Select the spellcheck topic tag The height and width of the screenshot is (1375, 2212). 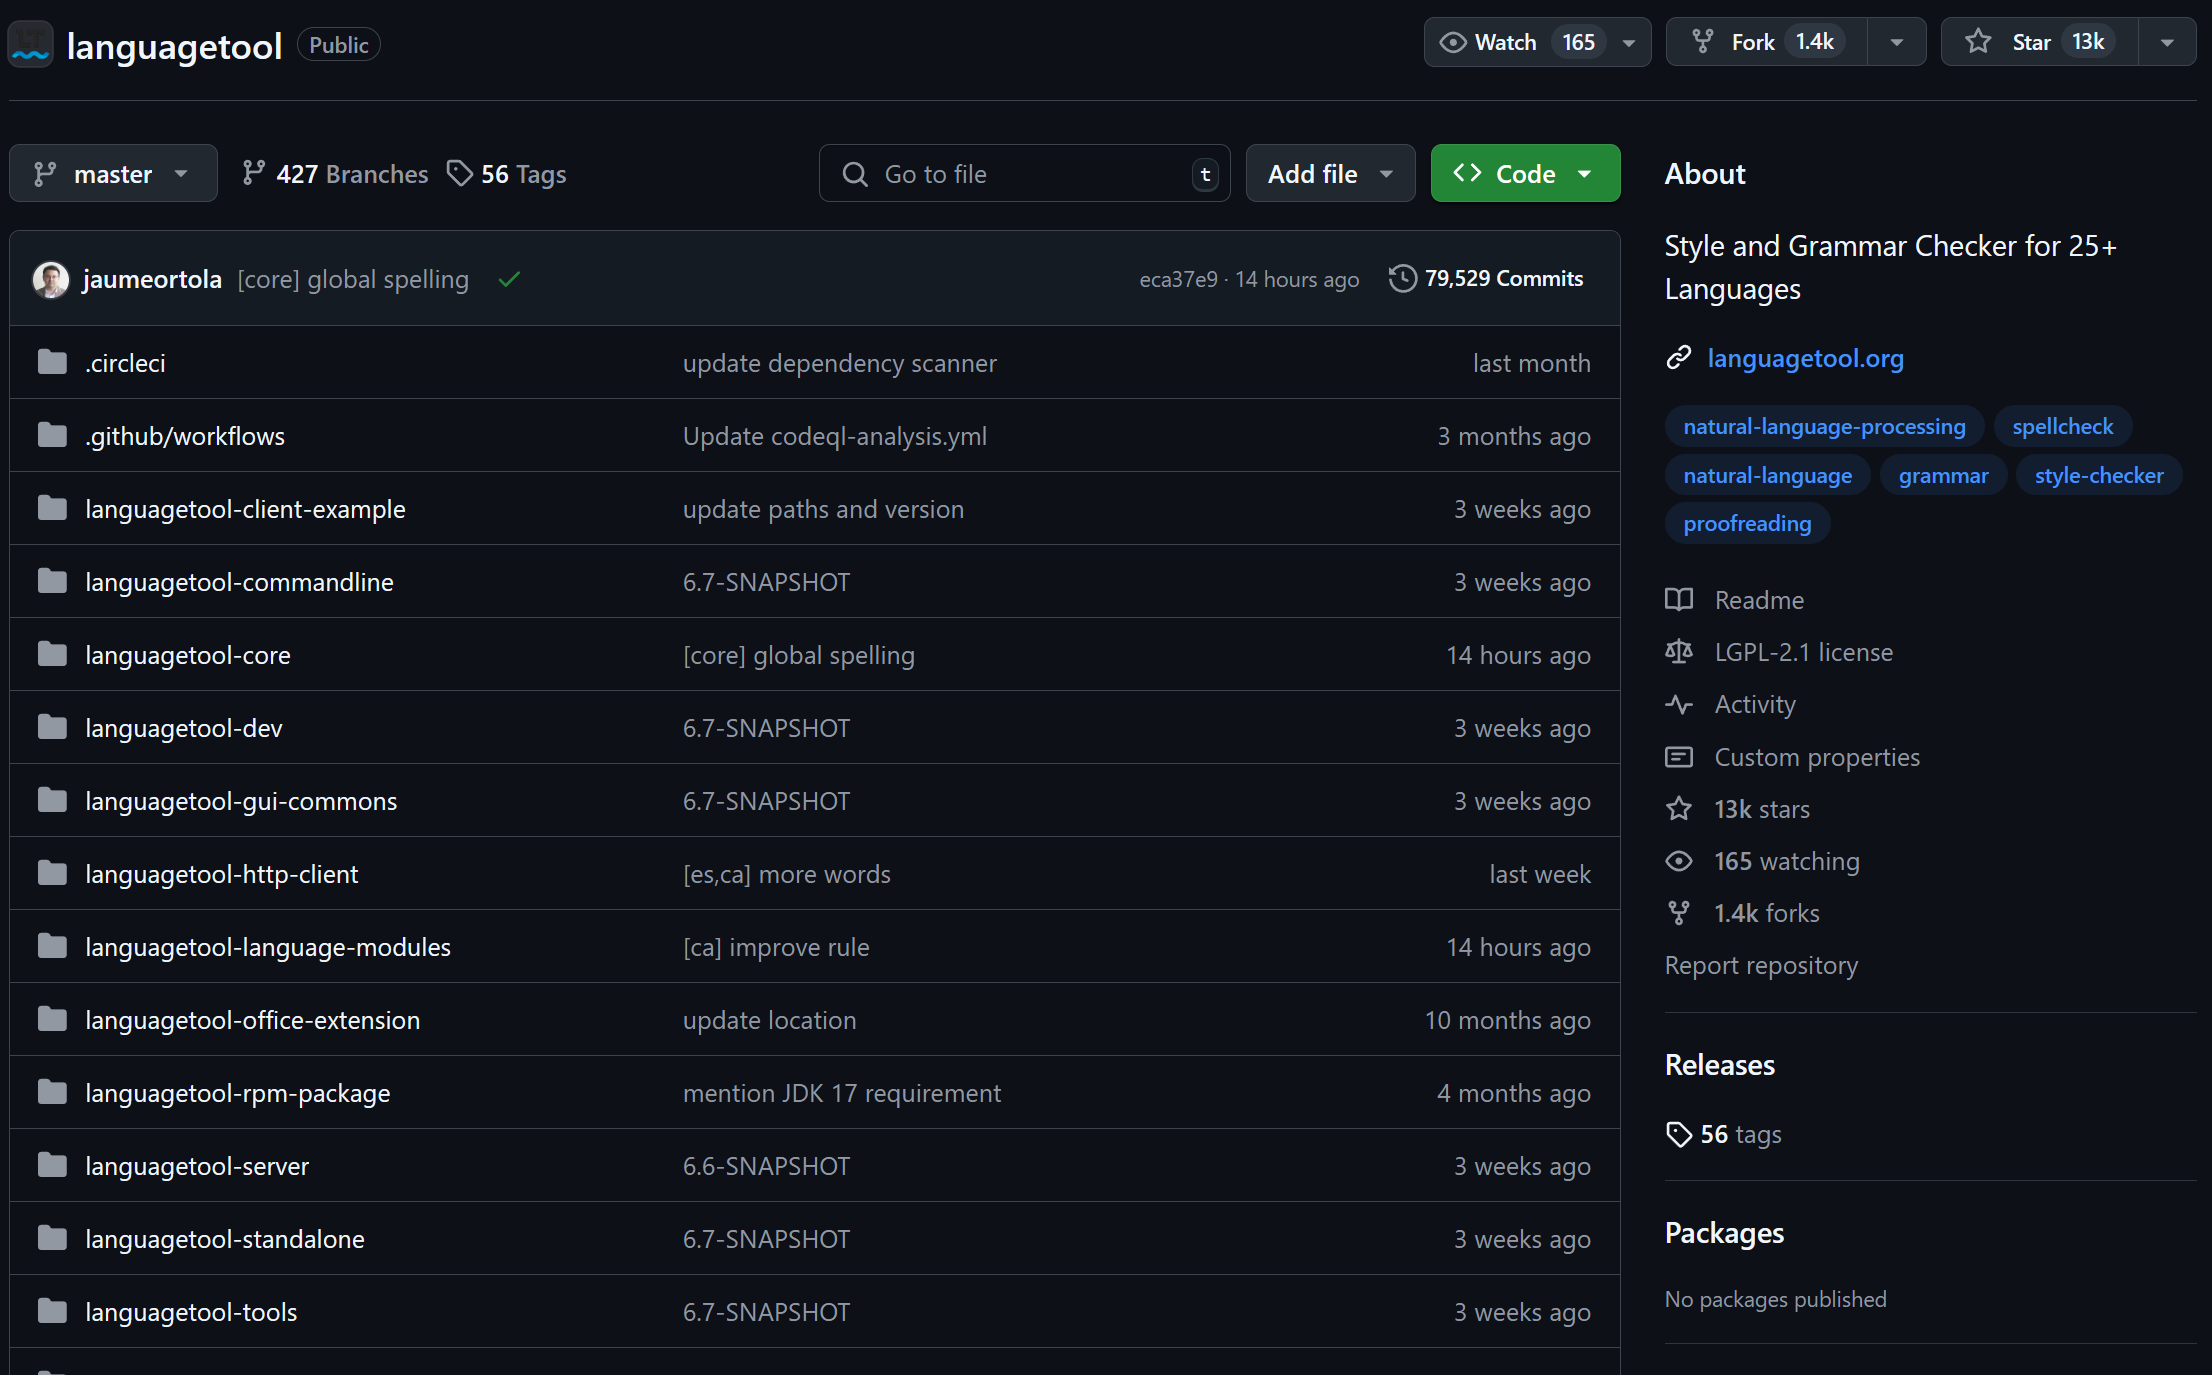tap(2062, 426)
